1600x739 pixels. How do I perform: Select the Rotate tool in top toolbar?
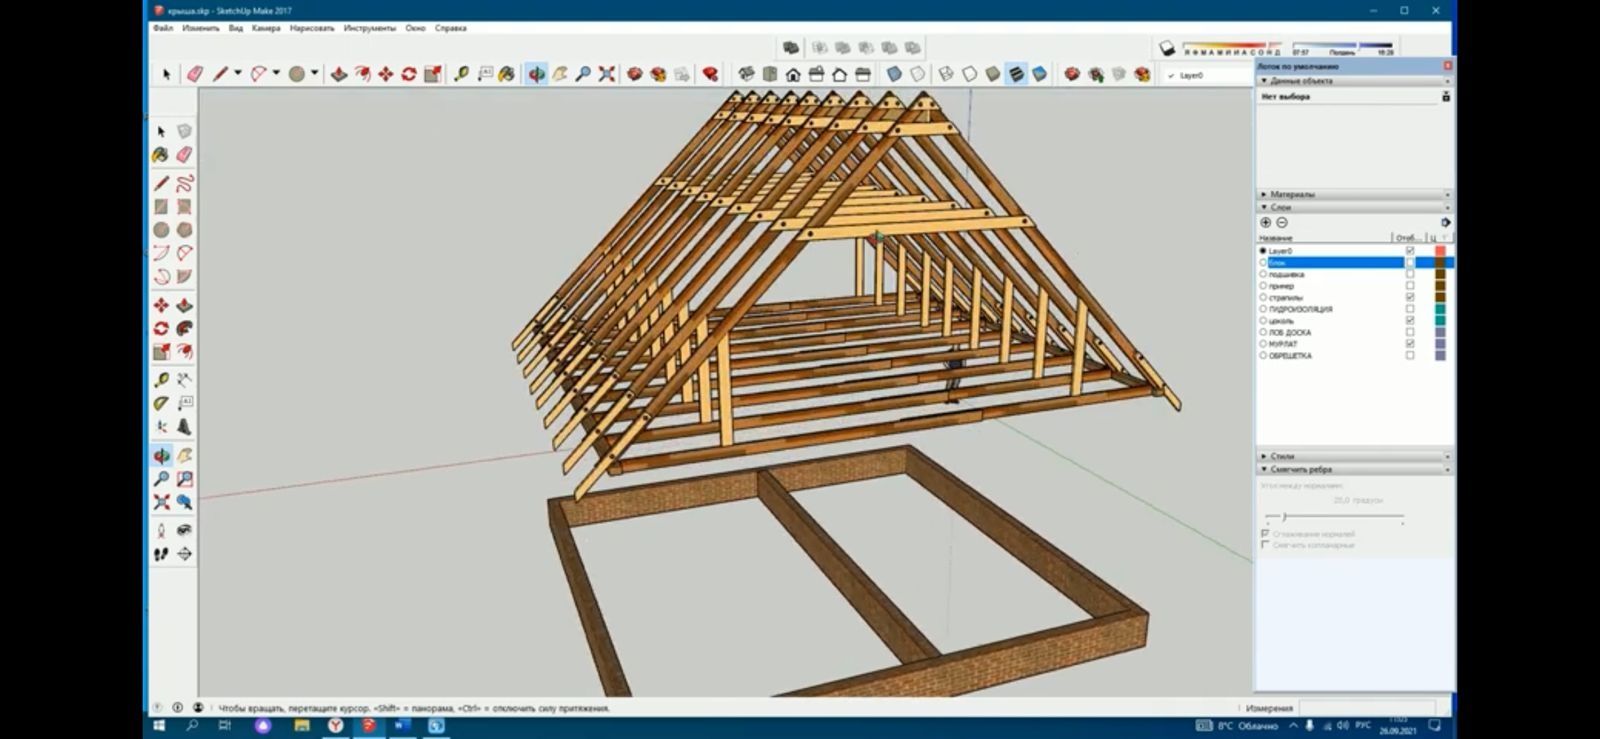coord(409,74)
